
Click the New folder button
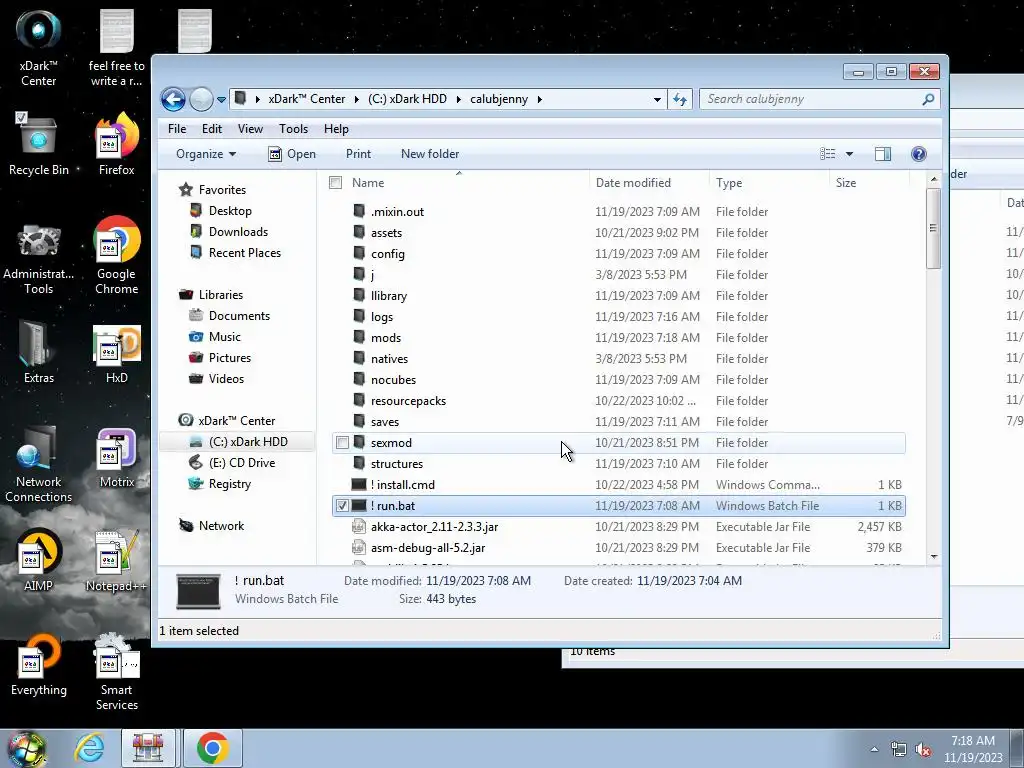point(430,154)
